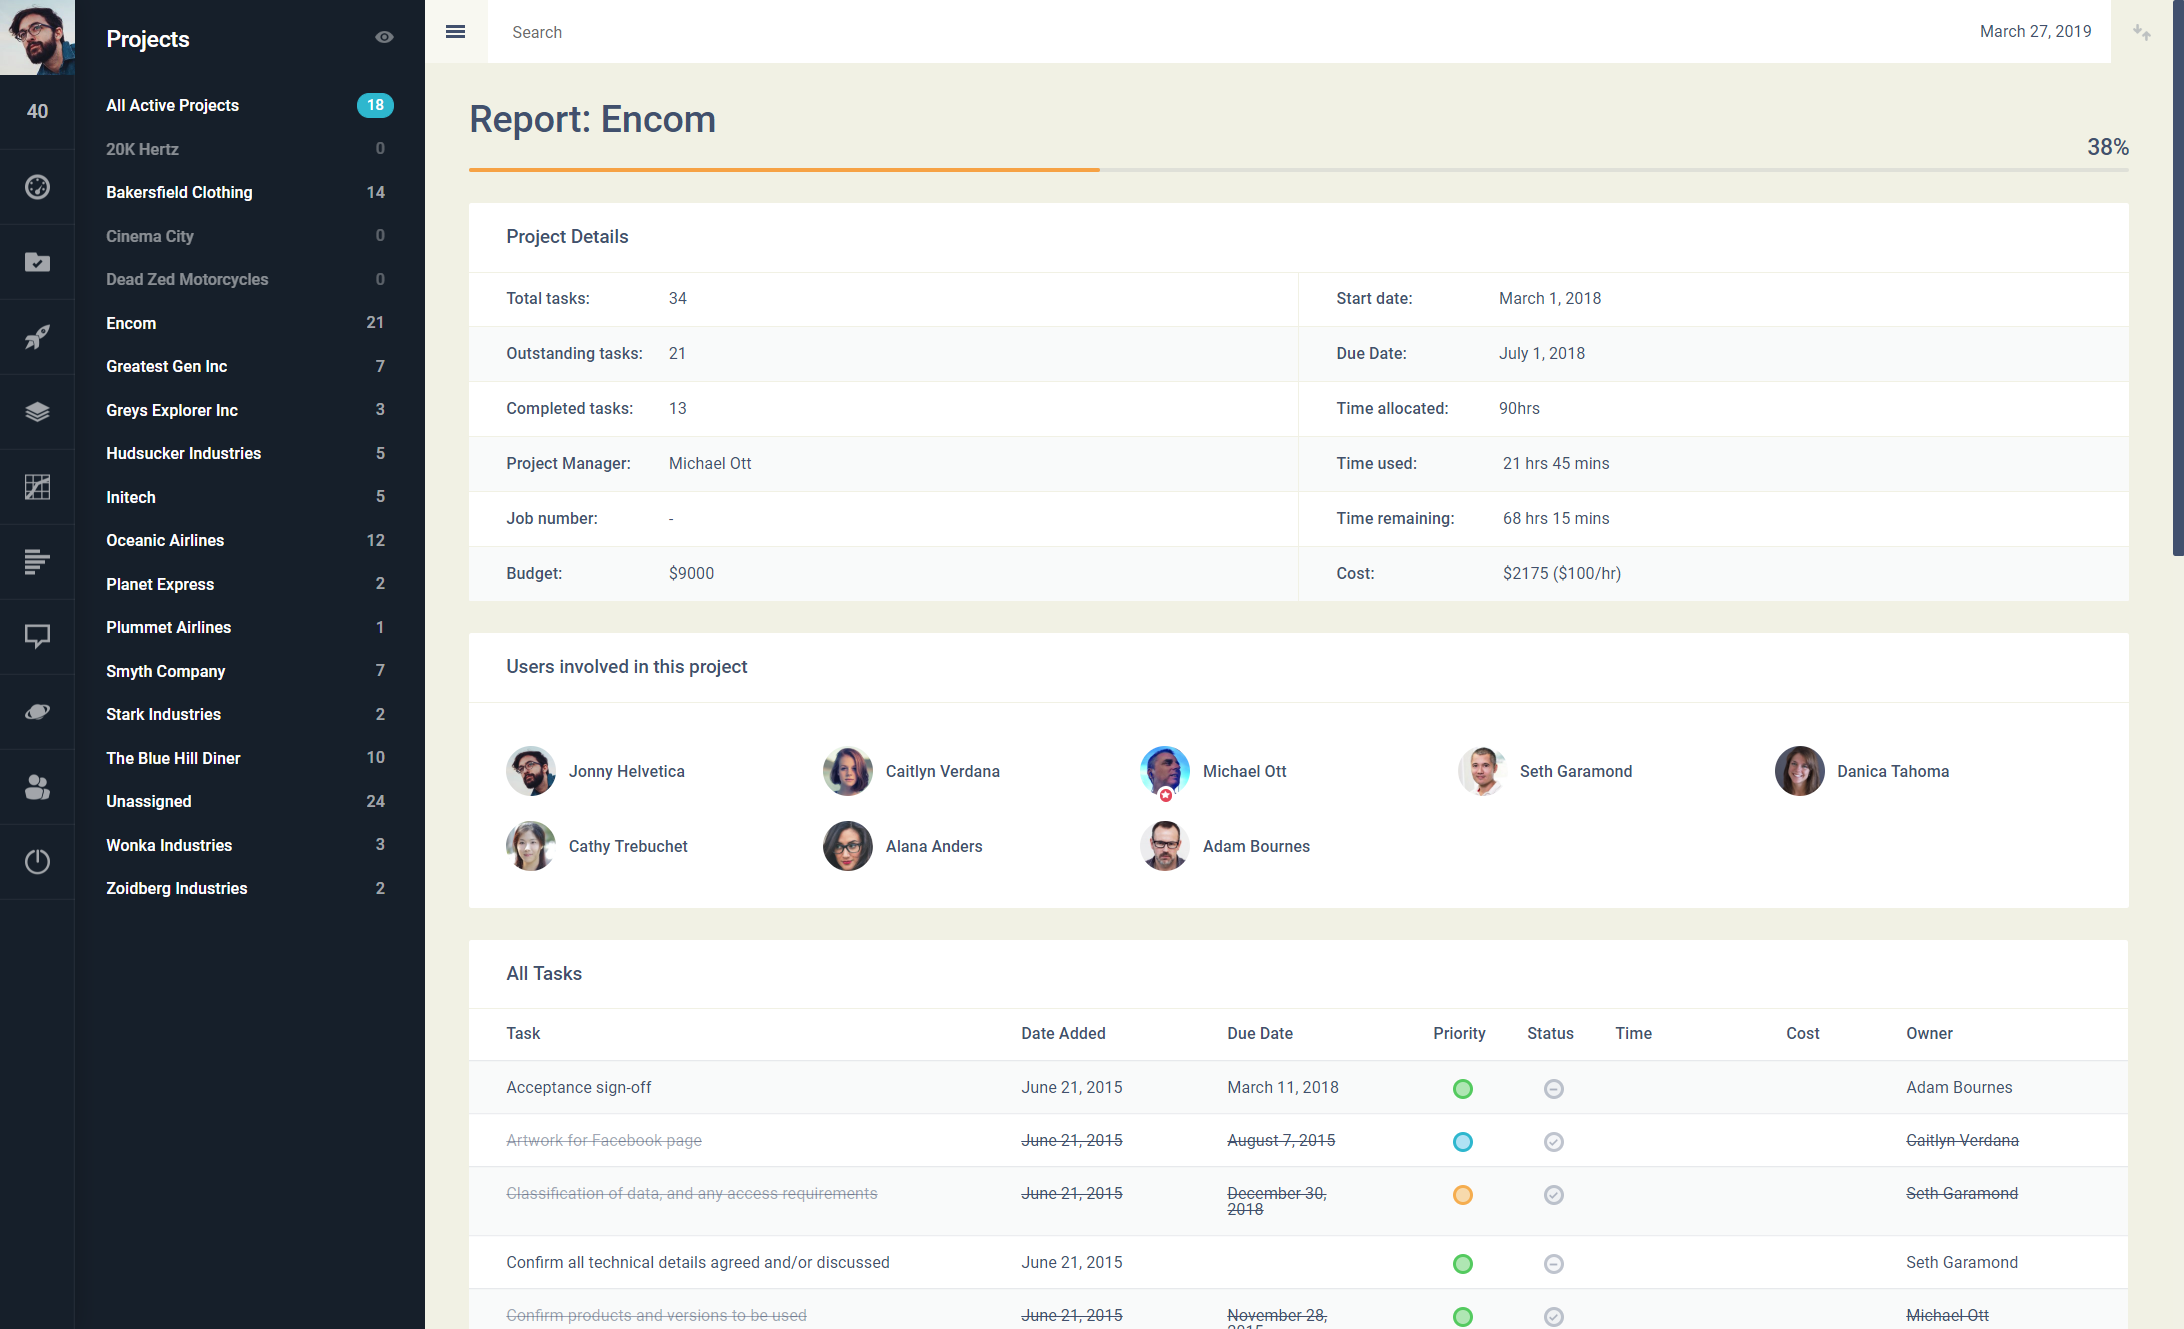This screenshot has width=2184, height=1329.
Task: Uncheck Artwork for Facebook page status
Action: point(1553,1142)
